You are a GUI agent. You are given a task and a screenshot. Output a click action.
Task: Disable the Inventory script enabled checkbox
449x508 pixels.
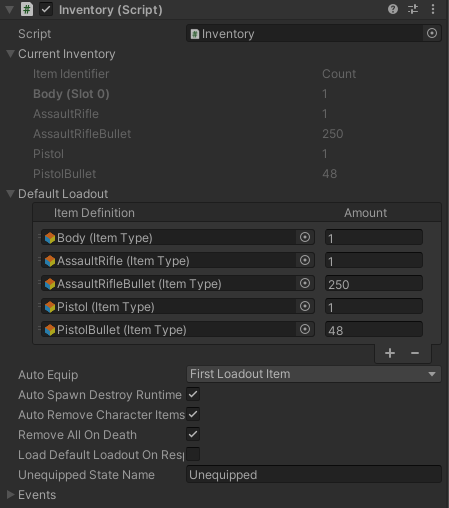coord(46,9)
